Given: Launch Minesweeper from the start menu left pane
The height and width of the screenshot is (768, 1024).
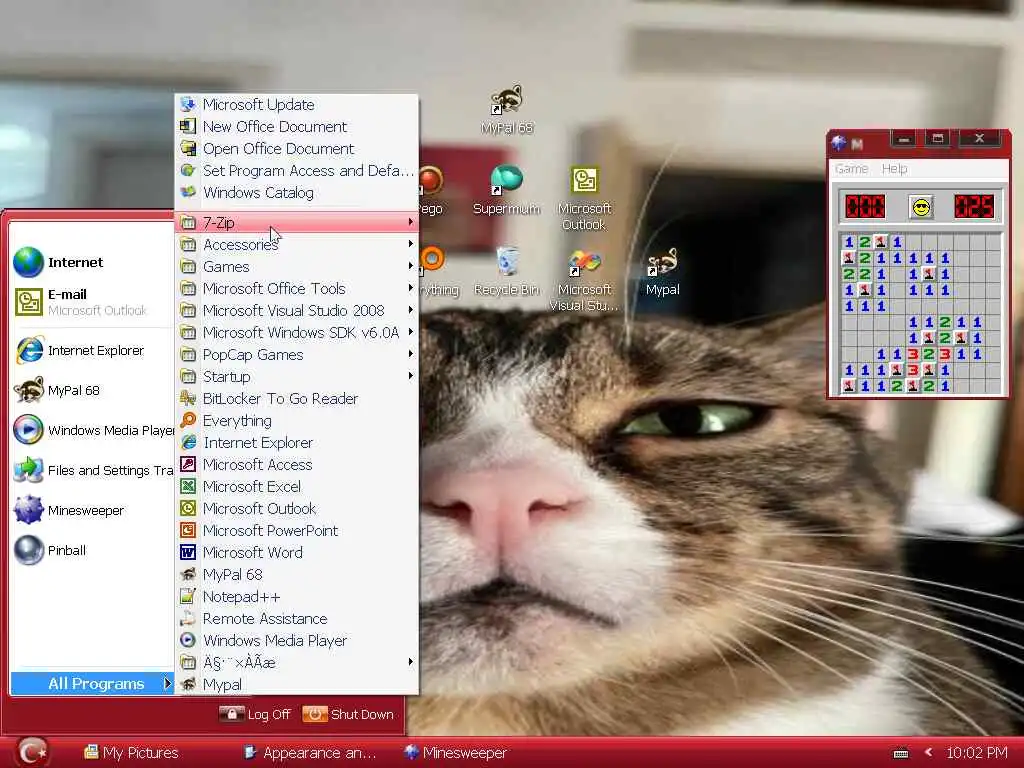Looking at the screenshot, I should click(x=91, y=511).
